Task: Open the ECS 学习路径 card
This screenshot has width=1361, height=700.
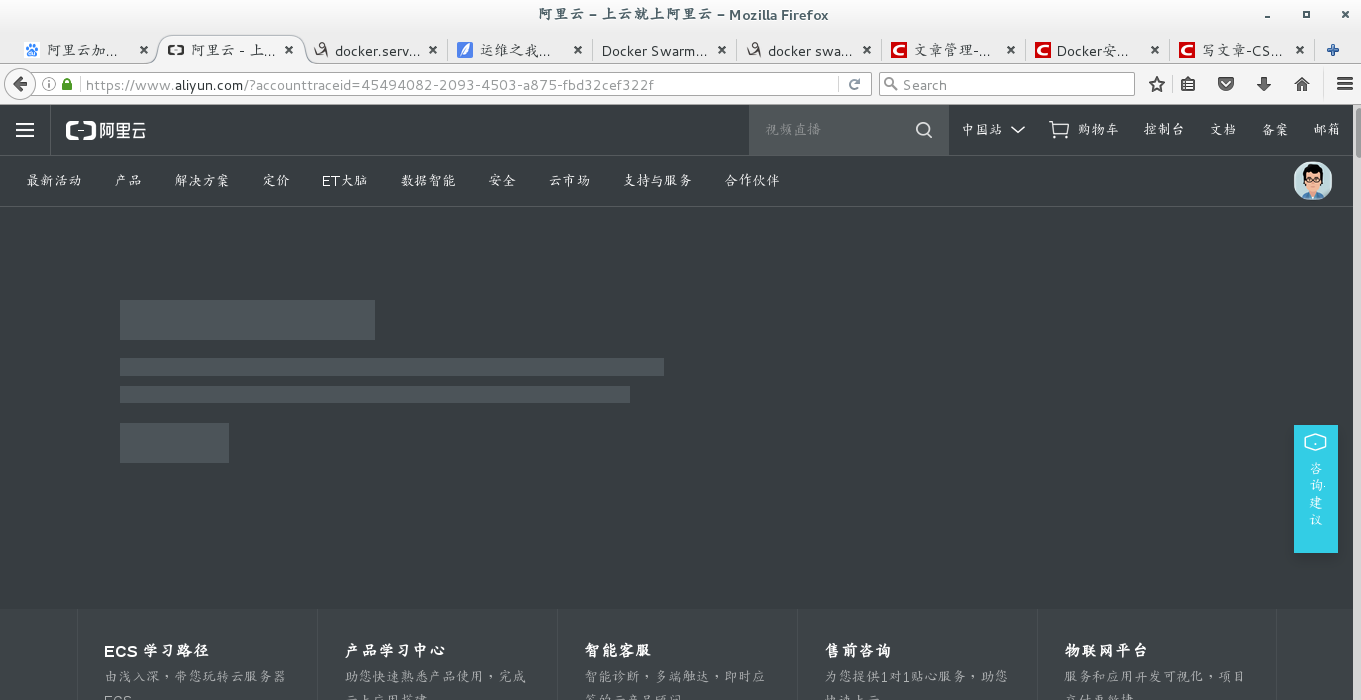Action: coord(197,655)
